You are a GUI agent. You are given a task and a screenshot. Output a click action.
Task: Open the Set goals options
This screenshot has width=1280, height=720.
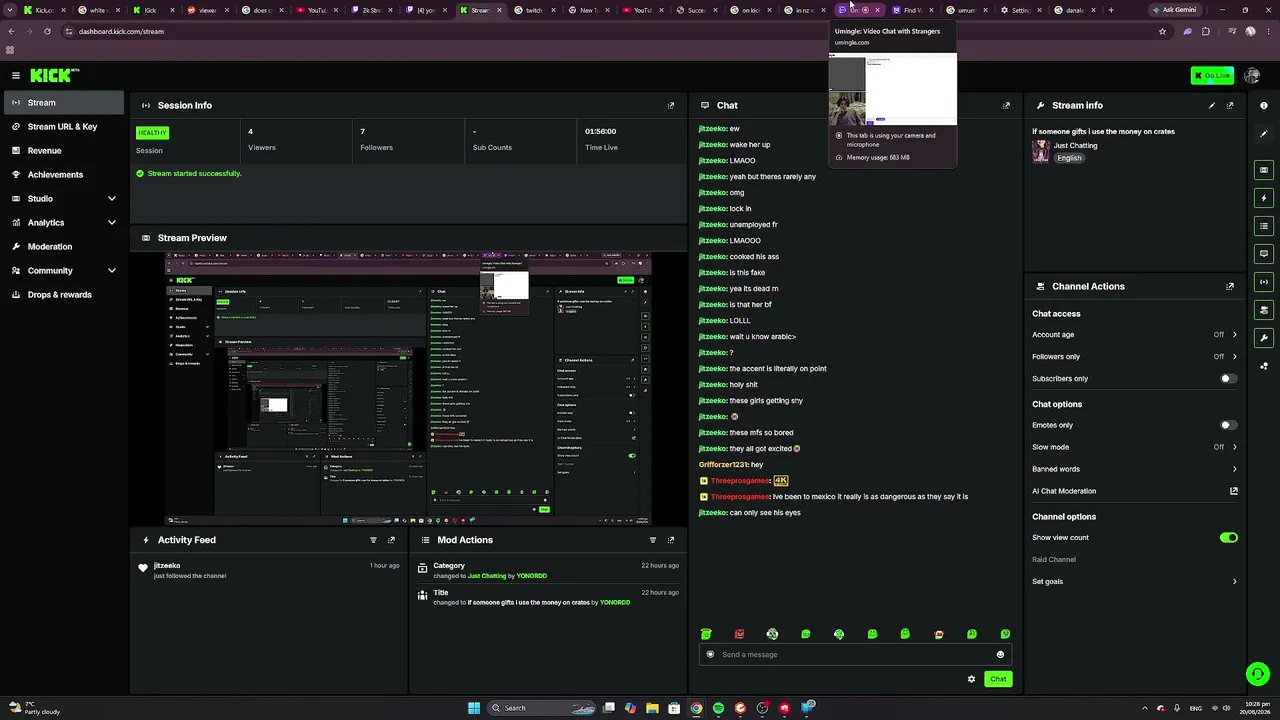coord(1135,581)
